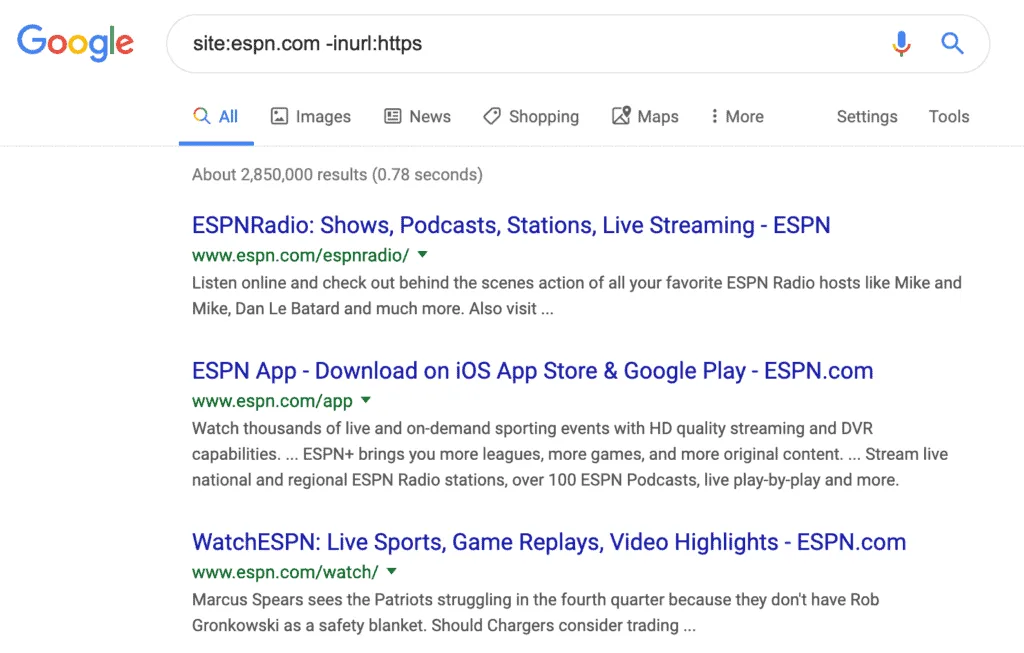
Task: Open the Shopping tab
Action: click(x=531, y=117)
